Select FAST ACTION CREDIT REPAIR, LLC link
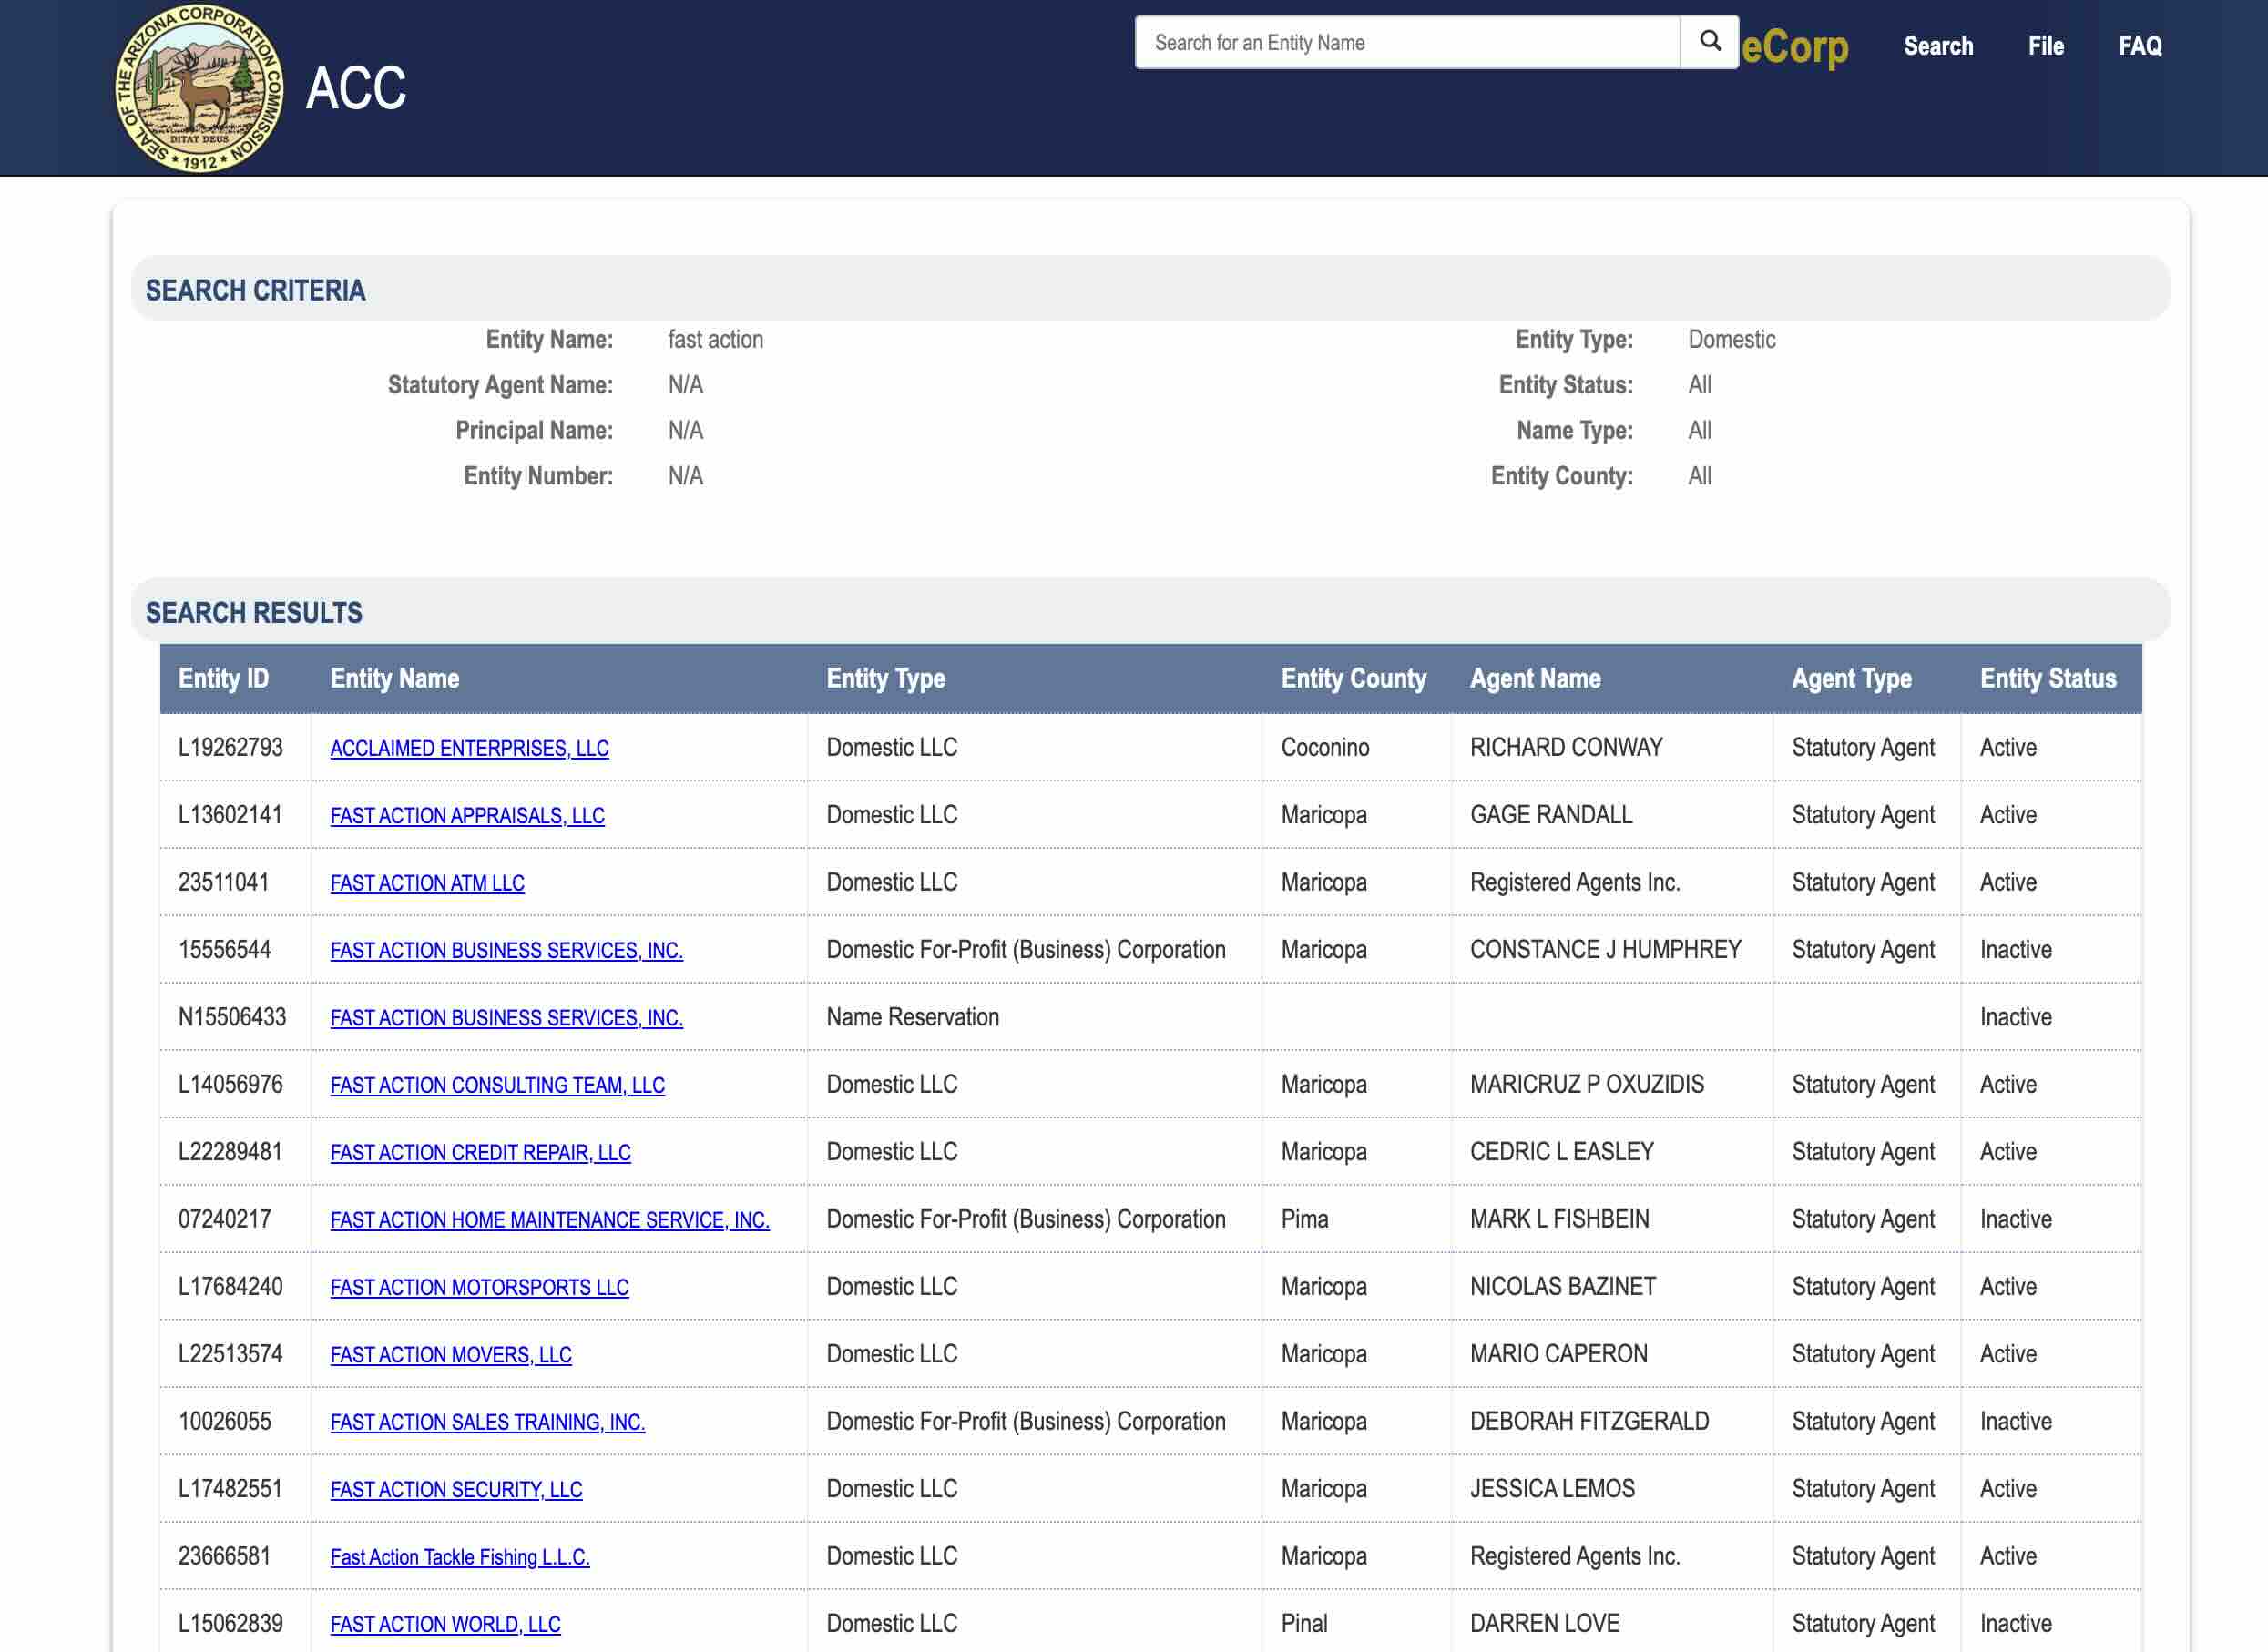This screenshot has height=1652, width=2268. [x=481, y=1152]
